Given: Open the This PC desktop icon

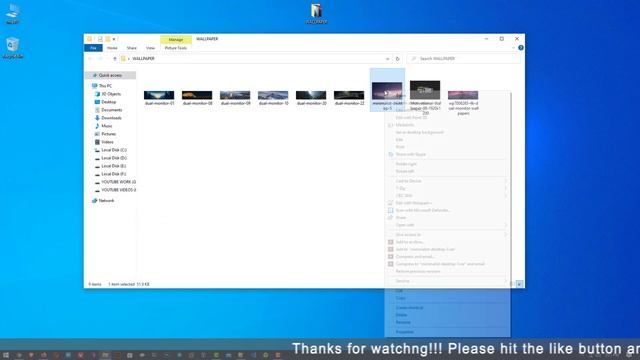Looking at the screenshot, I should 12,13.
